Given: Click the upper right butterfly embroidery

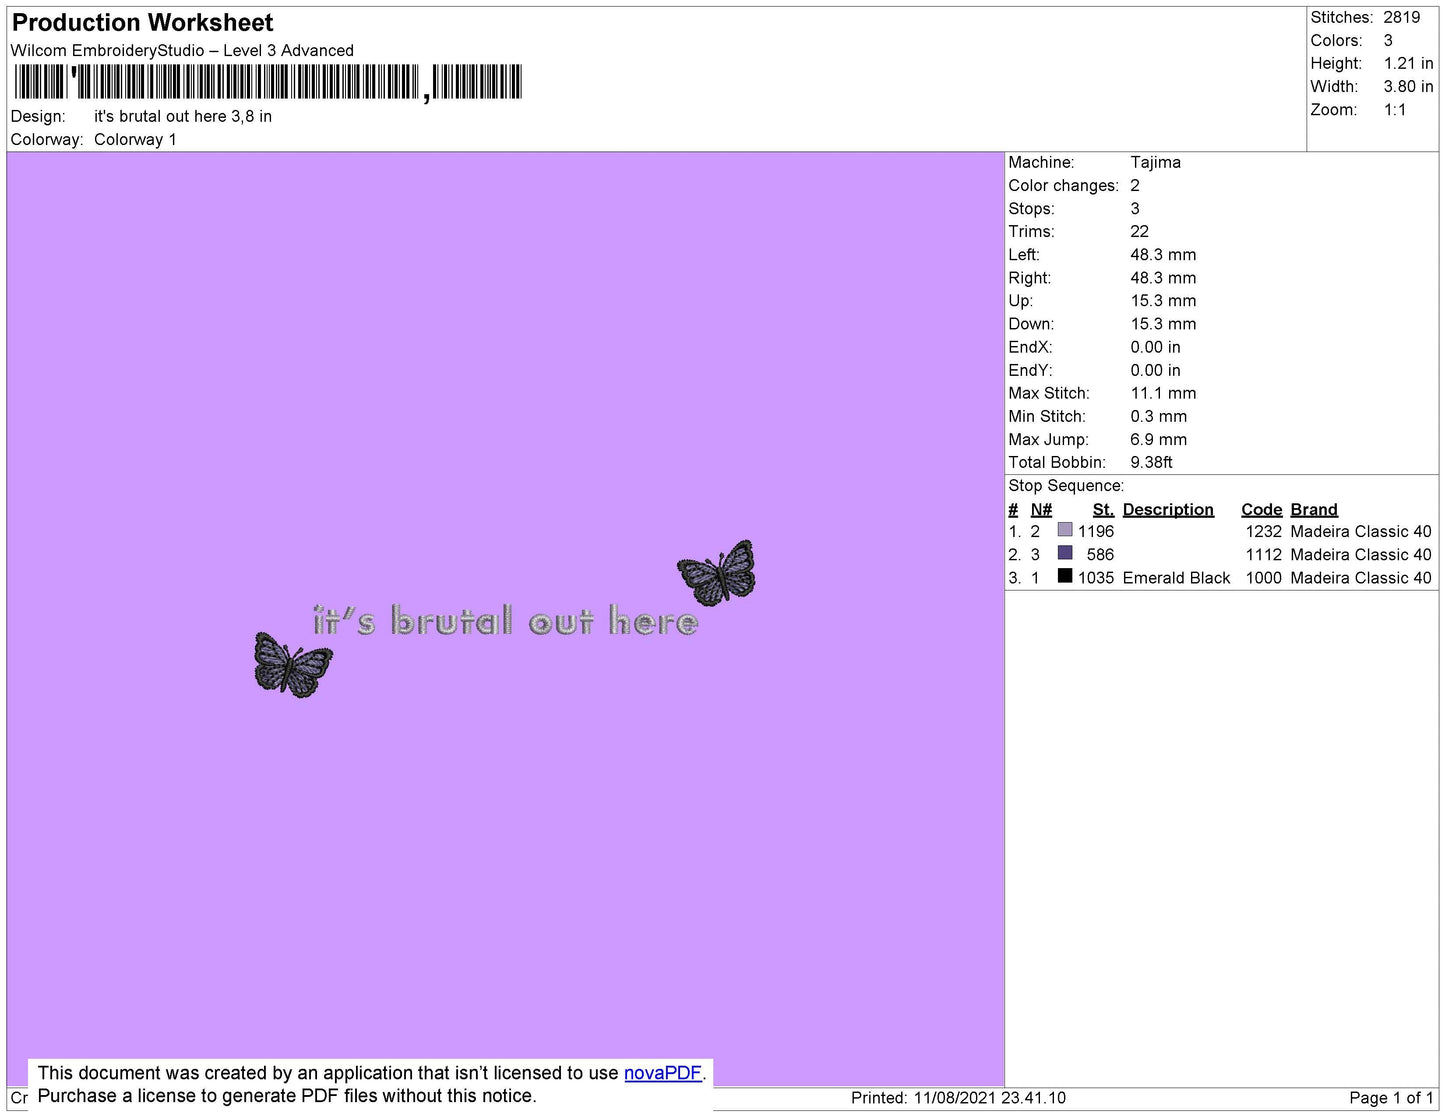Looking at the screenshot, I should pos(717,573).
